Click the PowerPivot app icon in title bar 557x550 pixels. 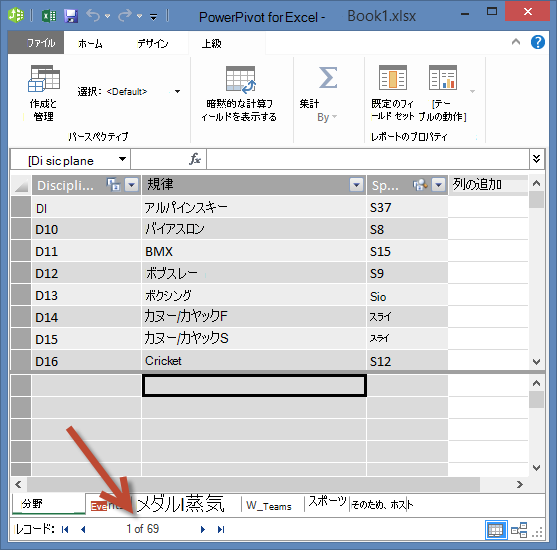click(16, 16)
